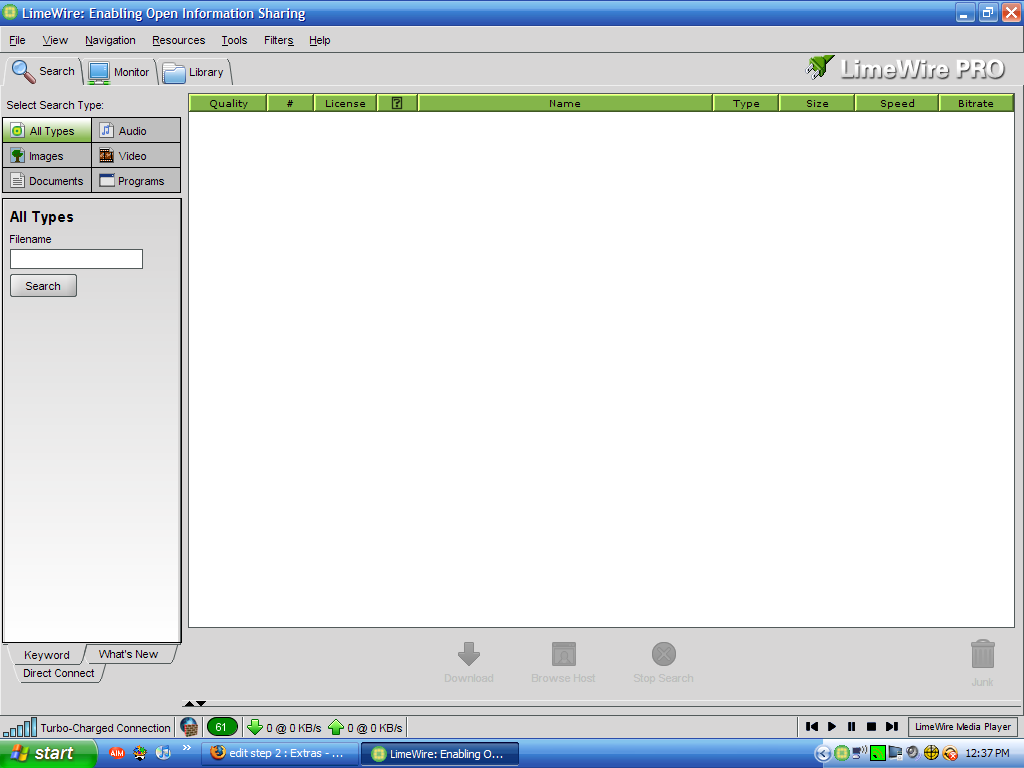Click LimeWire icon in system tray
The height and width of the screenshot is (768, 1024).
point(841,754)
